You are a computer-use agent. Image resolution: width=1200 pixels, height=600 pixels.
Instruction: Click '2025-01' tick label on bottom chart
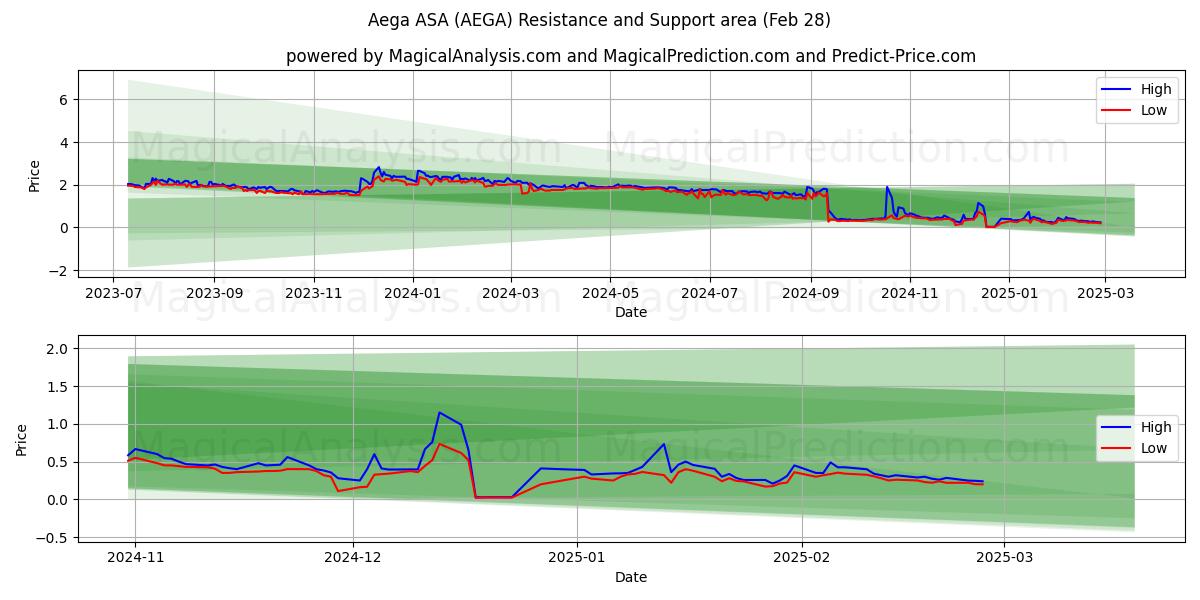click(x=577, y=559)
